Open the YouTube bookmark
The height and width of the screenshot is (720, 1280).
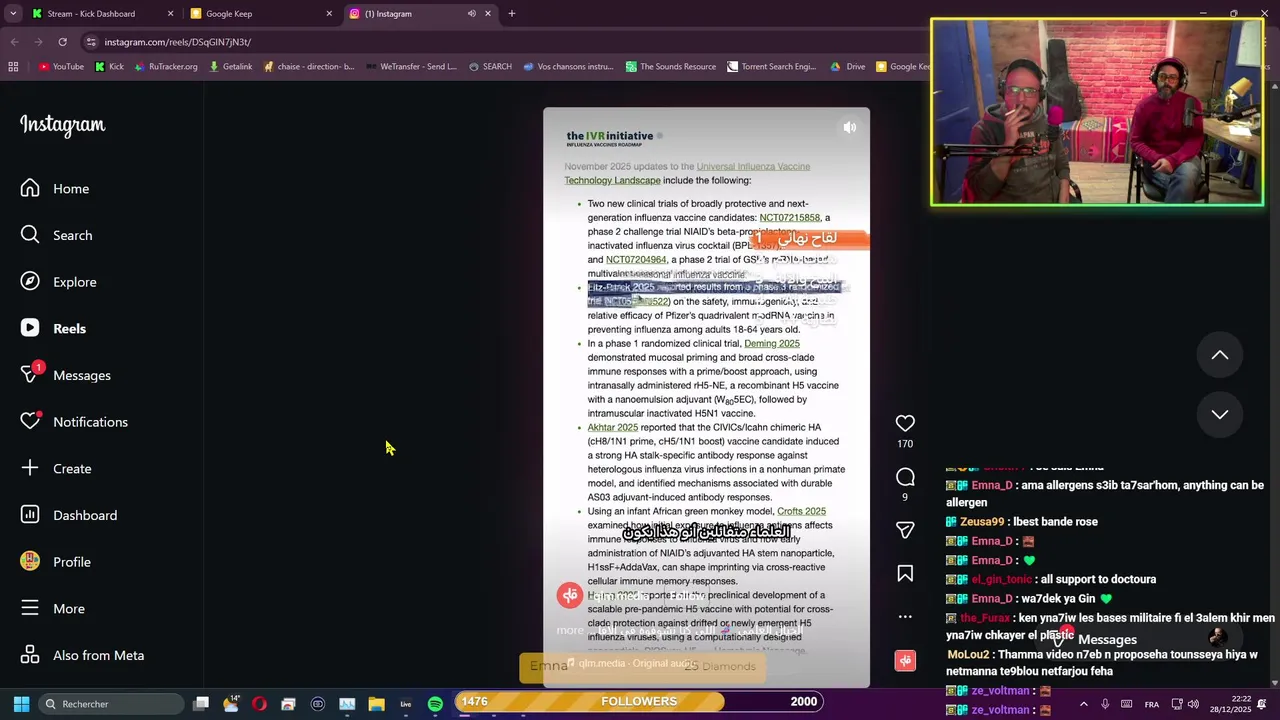click(61, 67)
